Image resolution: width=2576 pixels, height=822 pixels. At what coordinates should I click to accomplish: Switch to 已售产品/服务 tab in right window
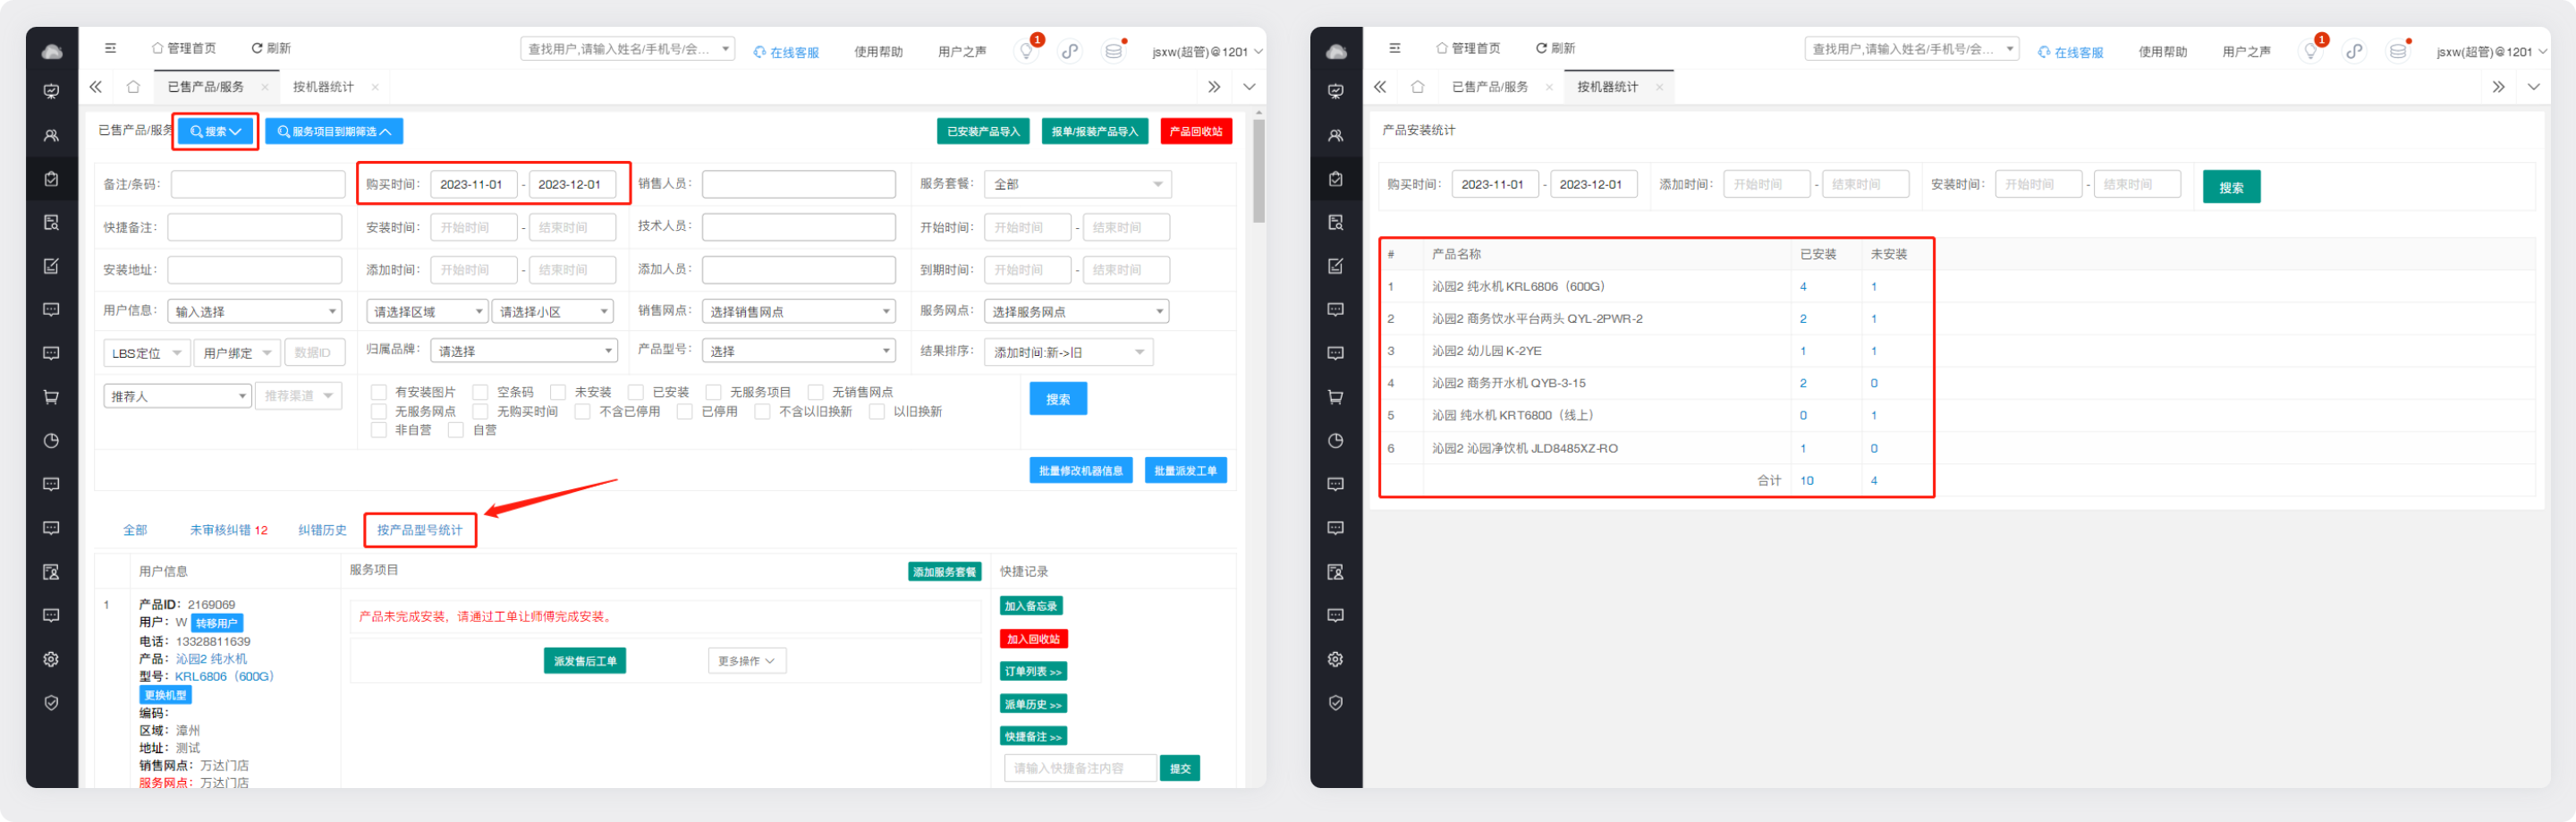[1490, 87]
